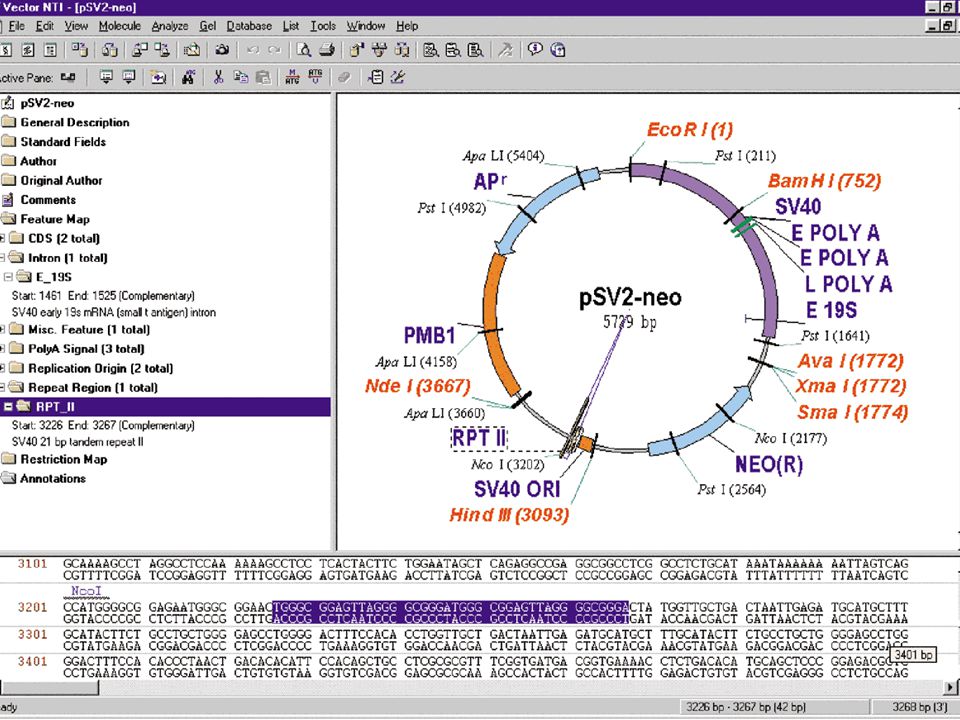The image size is (960, 720).
Task: Select the Feature Map folder
Action: 55,219
